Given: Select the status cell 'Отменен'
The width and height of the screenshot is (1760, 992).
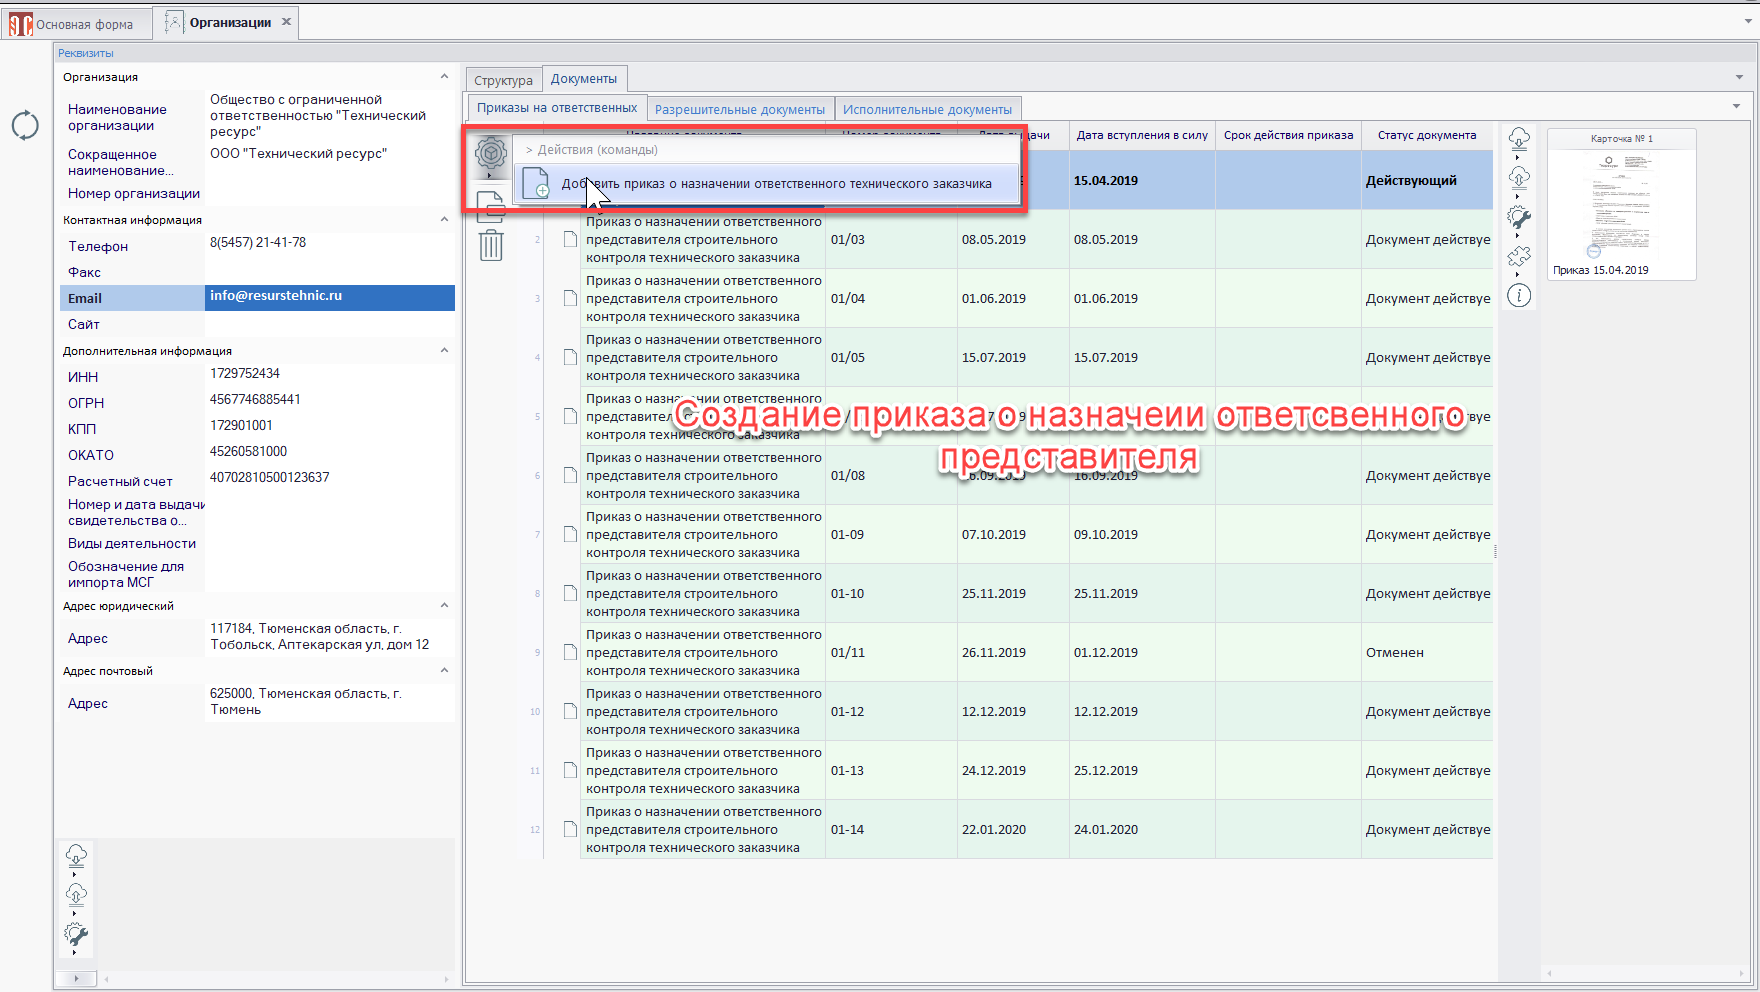Looking at the screenshot, I should (1427, 652).
